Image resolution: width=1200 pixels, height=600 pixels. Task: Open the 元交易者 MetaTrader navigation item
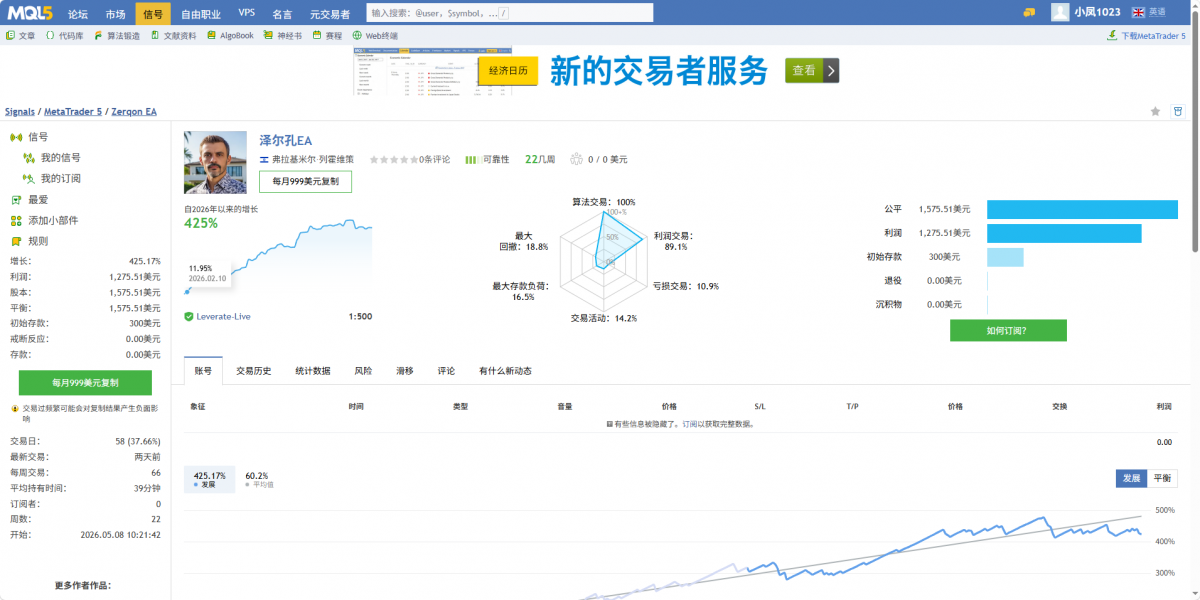click(330, 14)
